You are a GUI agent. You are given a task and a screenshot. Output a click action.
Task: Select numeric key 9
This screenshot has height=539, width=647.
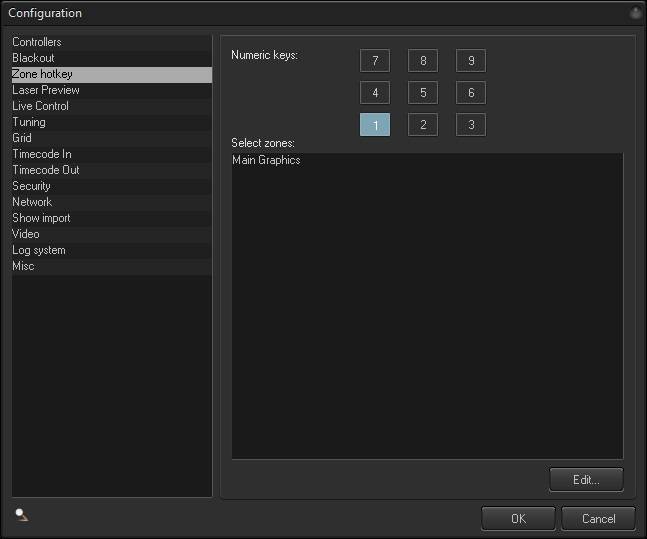tap(471, 61)
